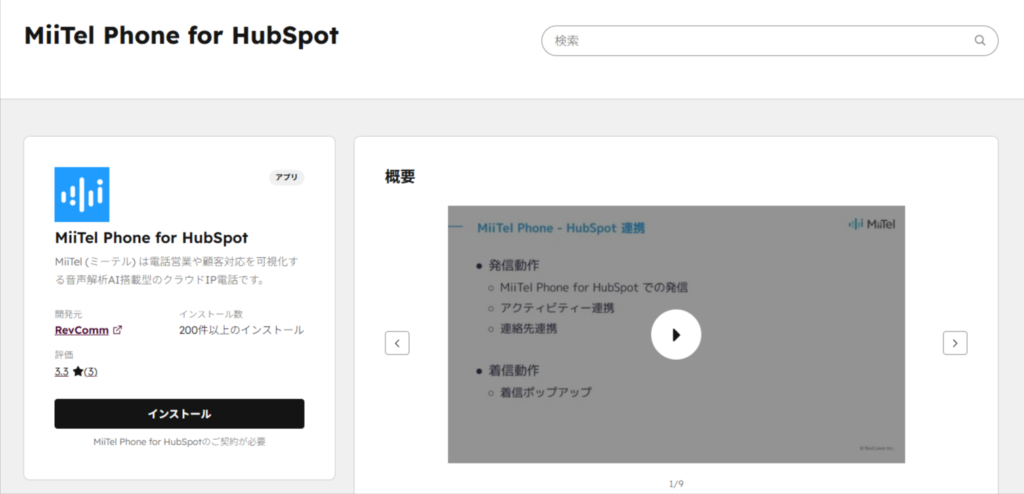Click the 着信ポップアップ line on the slide
1024x494 pixels.
point(546,393)
